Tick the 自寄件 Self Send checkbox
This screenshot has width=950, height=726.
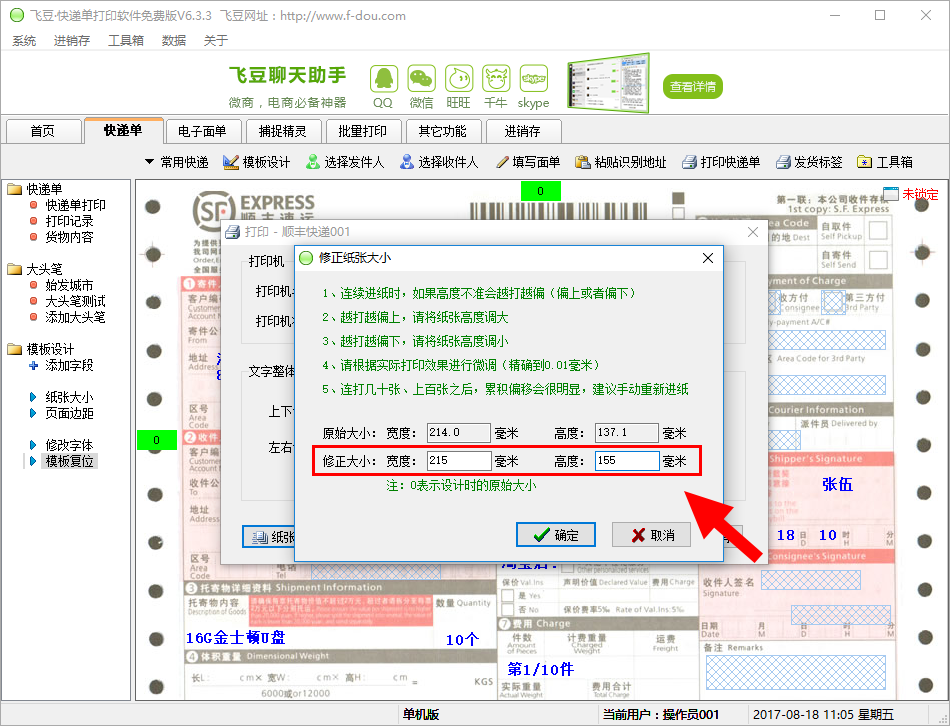pos(878,259)
